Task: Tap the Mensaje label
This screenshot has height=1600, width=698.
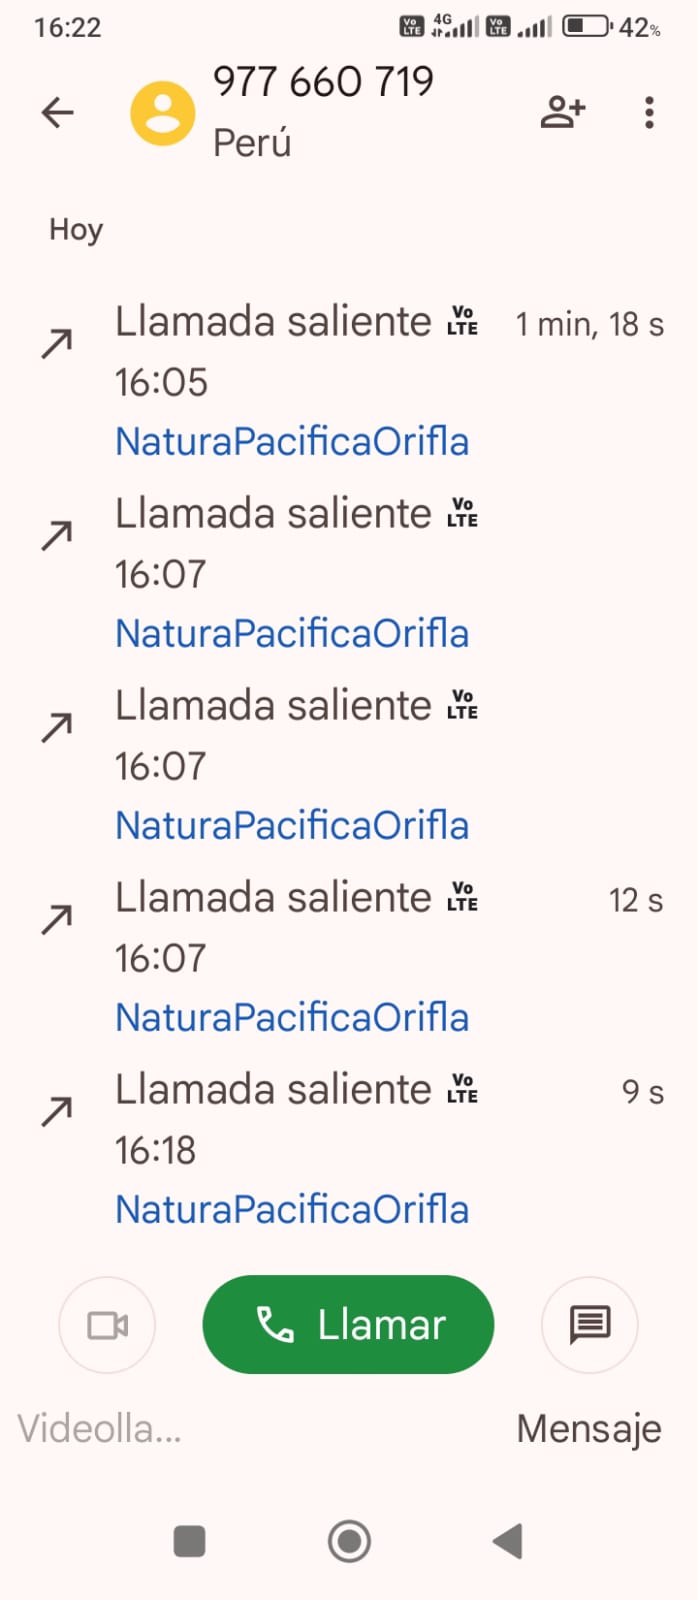Action: tap(588, 1428)
